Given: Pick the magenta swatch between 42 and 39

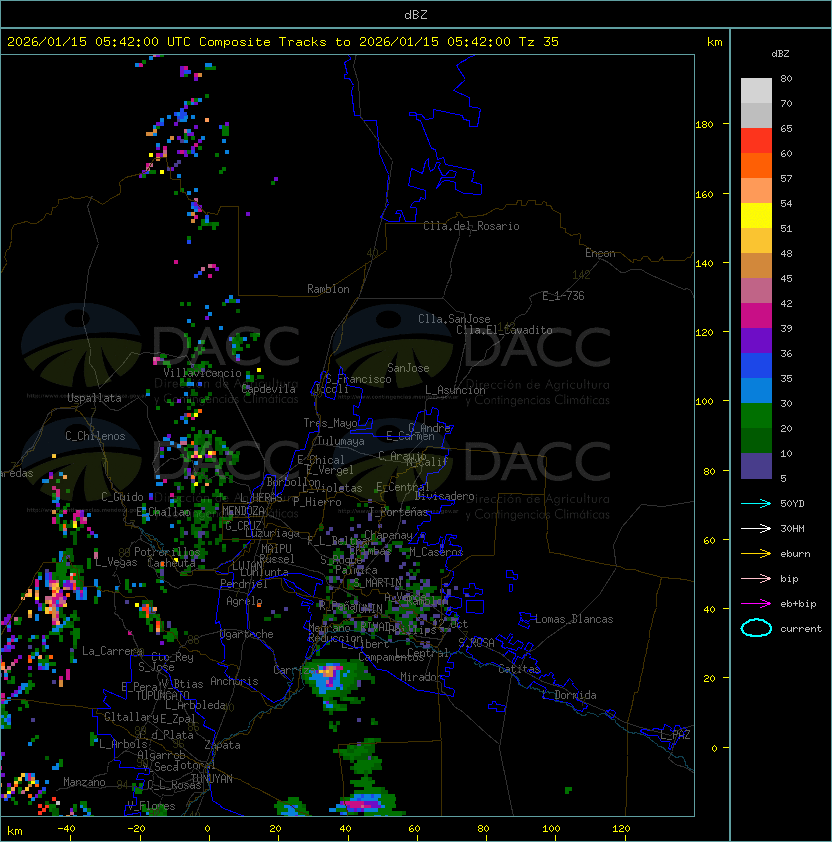Looking at the screenshot, I should coord(756,315).
